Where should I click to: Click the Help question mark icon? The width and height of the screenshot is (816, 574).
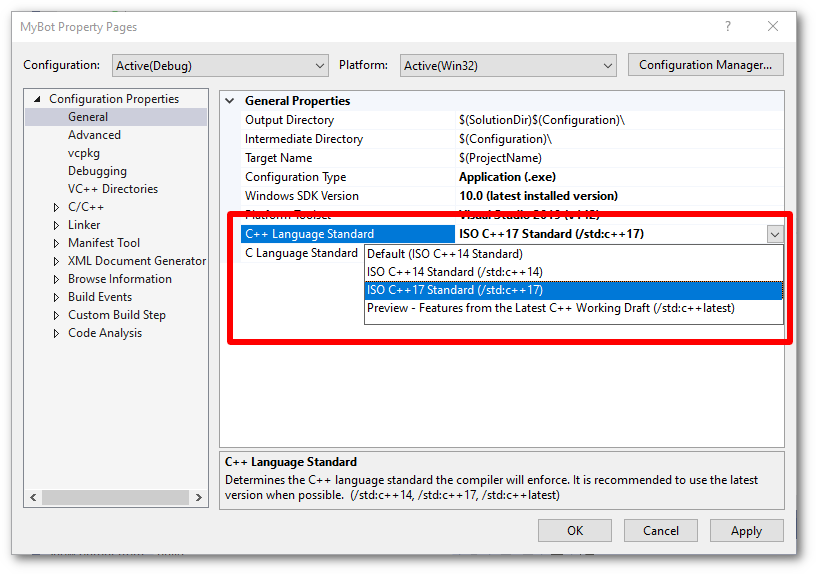coord(727,27)
